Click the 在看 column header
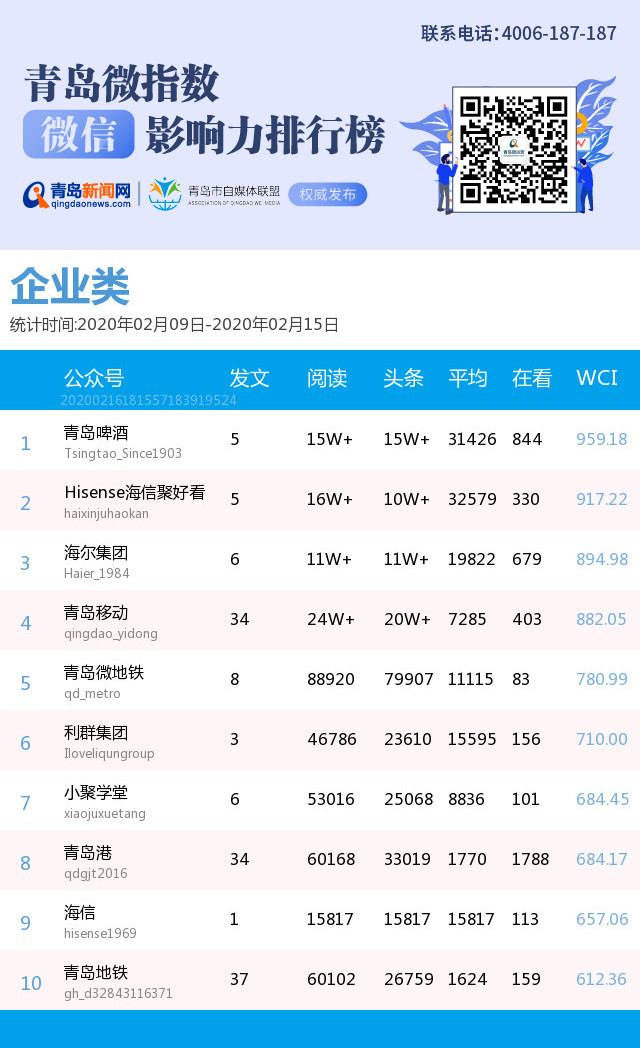This screenshot has height=1048, width=640. click(x=532, y=378)
